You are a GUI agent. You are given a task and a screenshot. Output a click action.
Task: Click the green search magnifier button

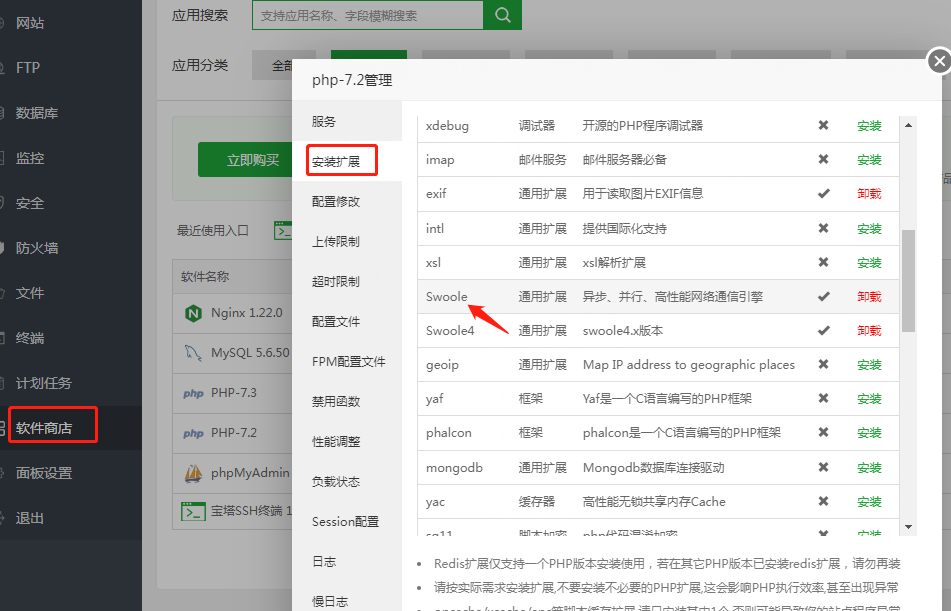502,15
